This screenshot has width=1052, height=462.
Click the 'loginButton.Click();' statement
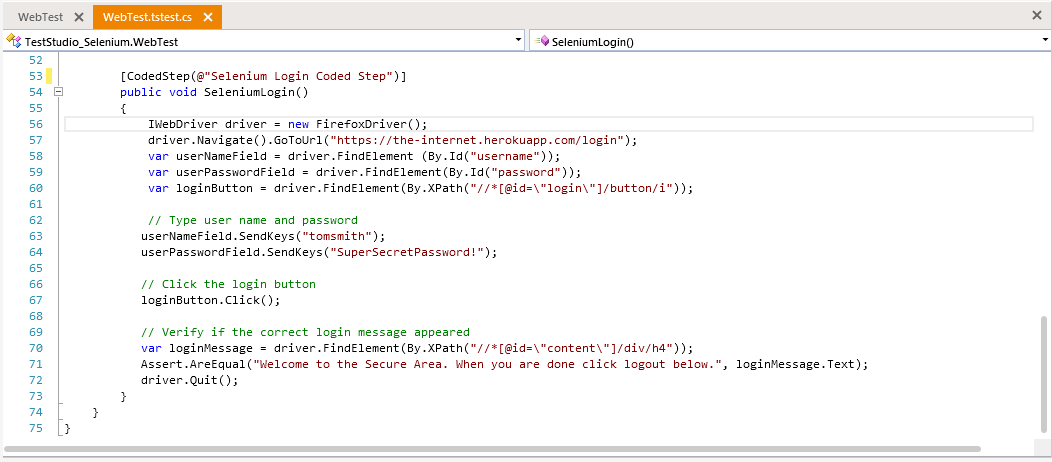click(211, 300)
